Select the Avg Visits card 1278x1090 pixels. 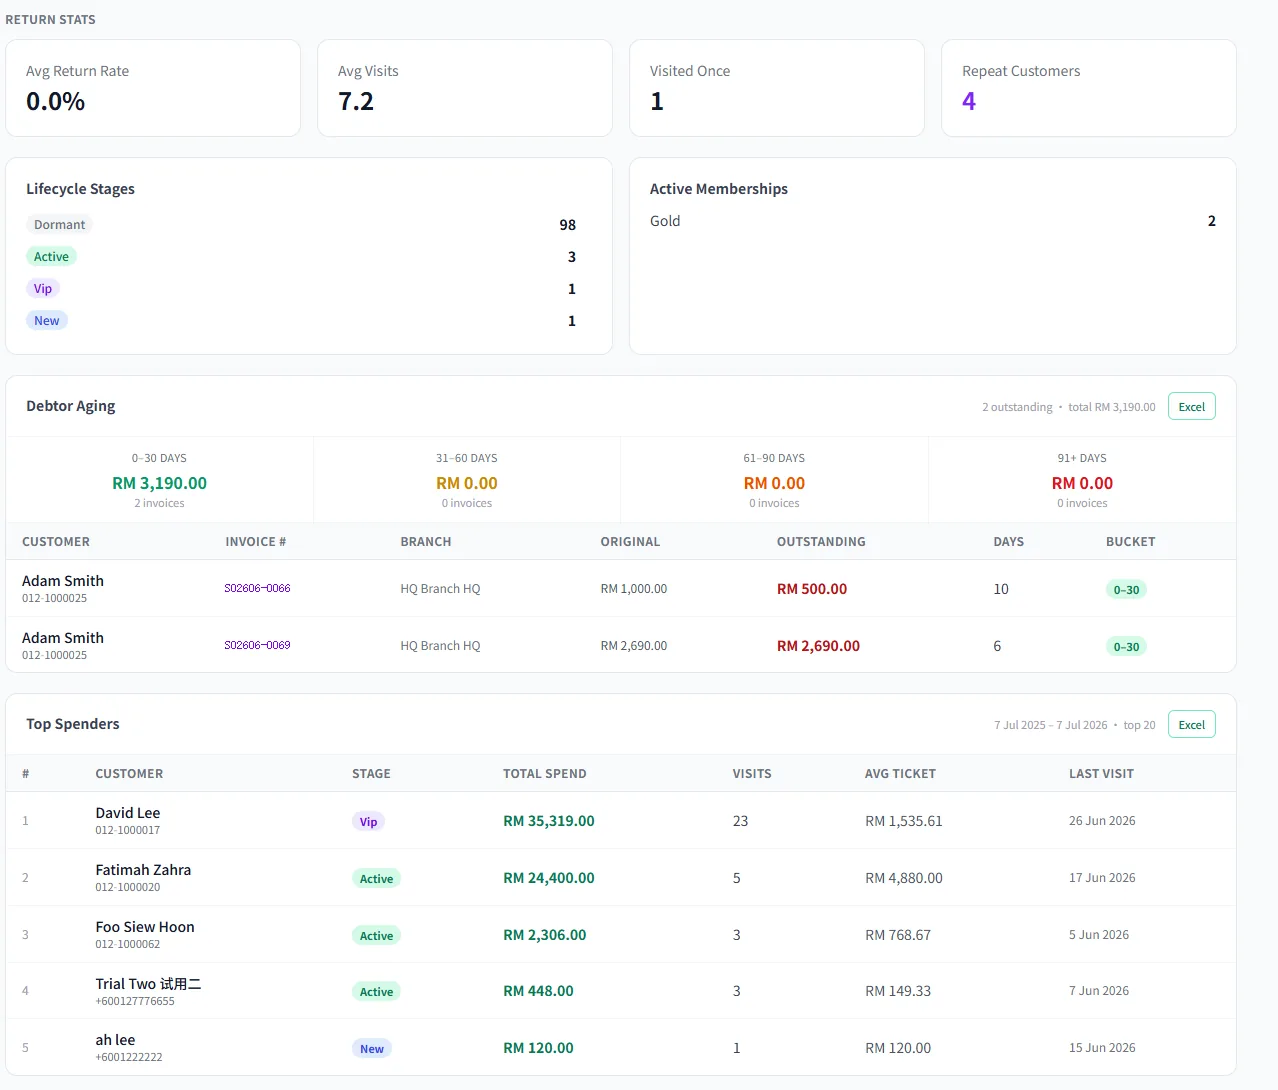tap(465, 88)
